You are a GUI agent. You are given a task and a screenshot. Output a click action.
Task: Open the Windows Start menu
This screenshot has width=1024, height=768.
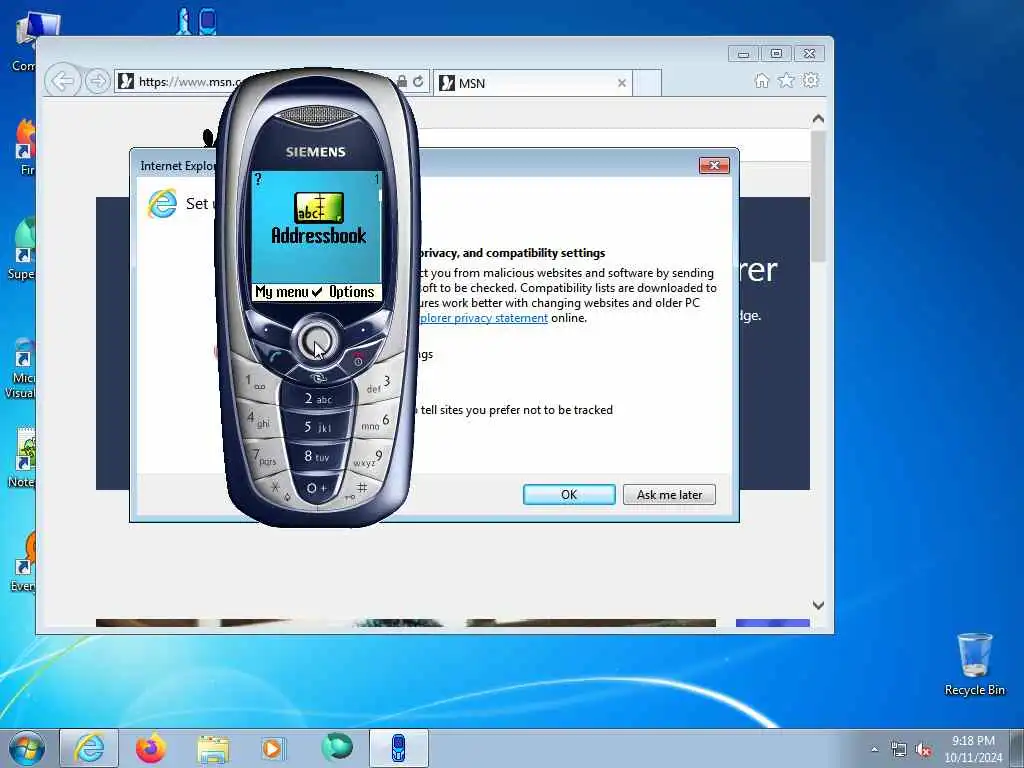click(27, 748)
